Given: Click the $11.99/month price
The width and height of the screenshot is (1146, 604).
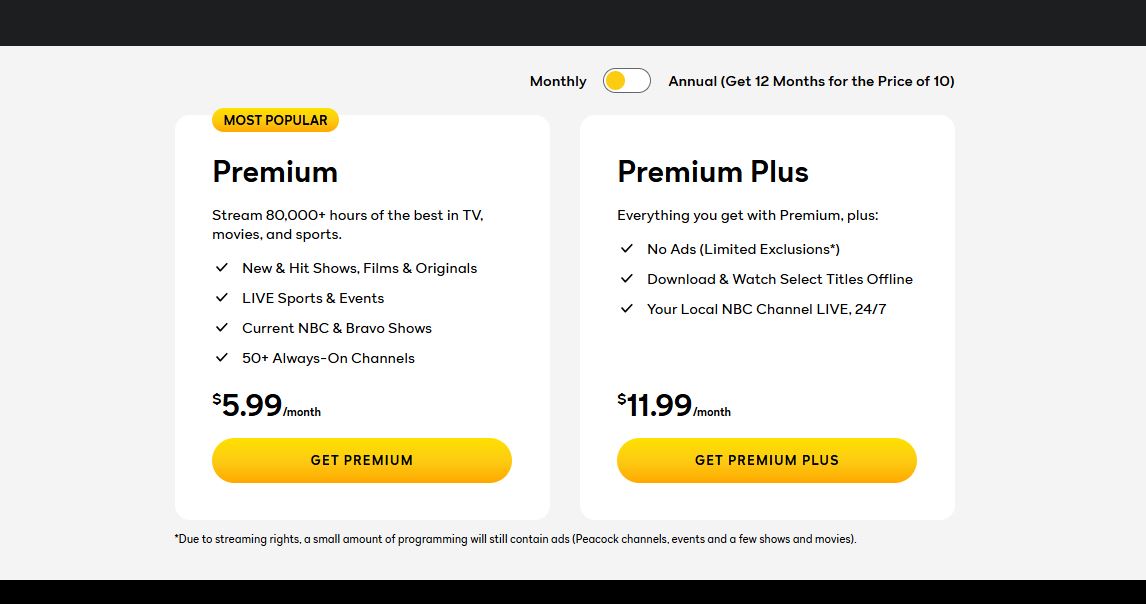Looking at the screenshot, I should (x=674, y=405).
